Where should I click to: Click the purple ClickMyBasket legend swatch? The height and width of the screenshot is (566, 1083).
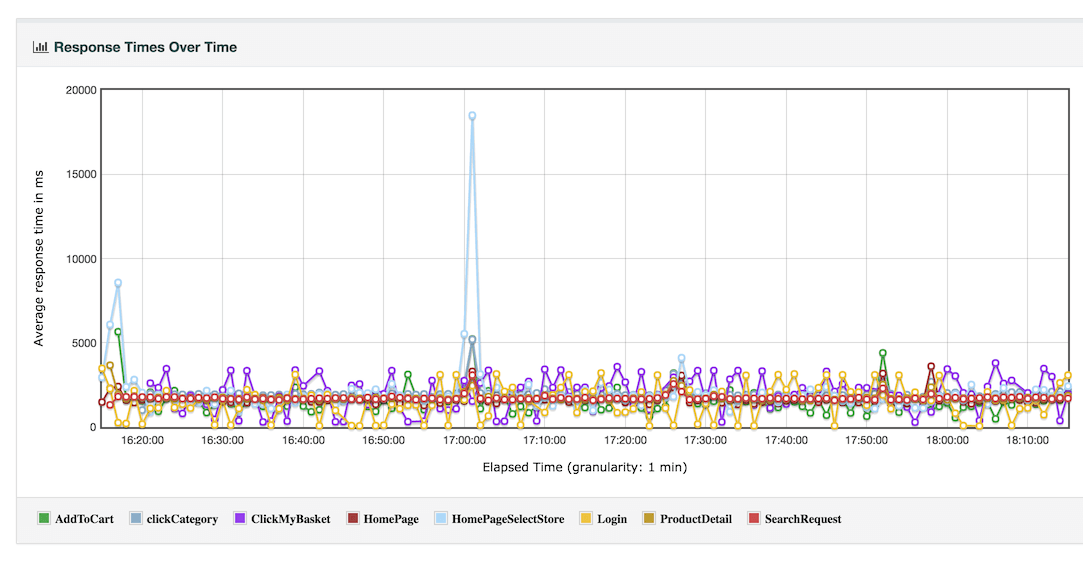[240, 519]
